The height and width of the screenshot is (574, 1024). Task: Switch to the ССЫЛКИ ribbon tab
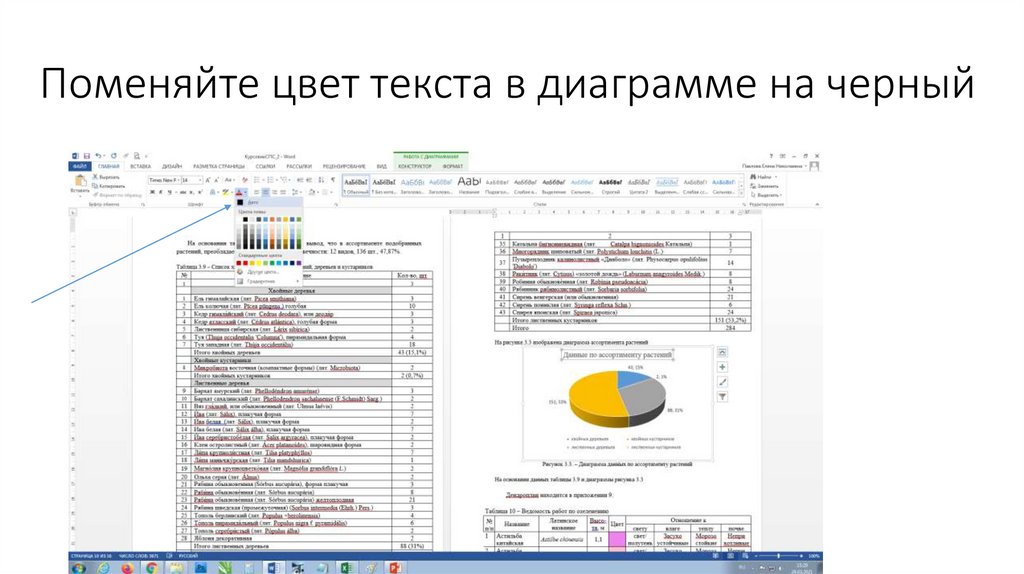(265, 167)
